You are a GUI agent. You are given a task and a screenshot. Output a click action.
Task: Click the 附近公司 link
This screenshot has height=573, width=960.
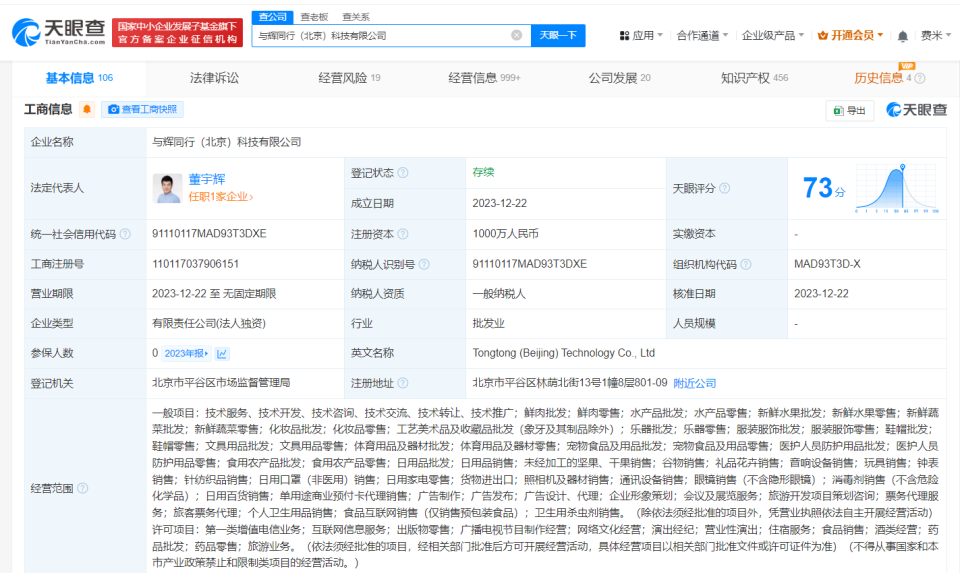point(694,383)
